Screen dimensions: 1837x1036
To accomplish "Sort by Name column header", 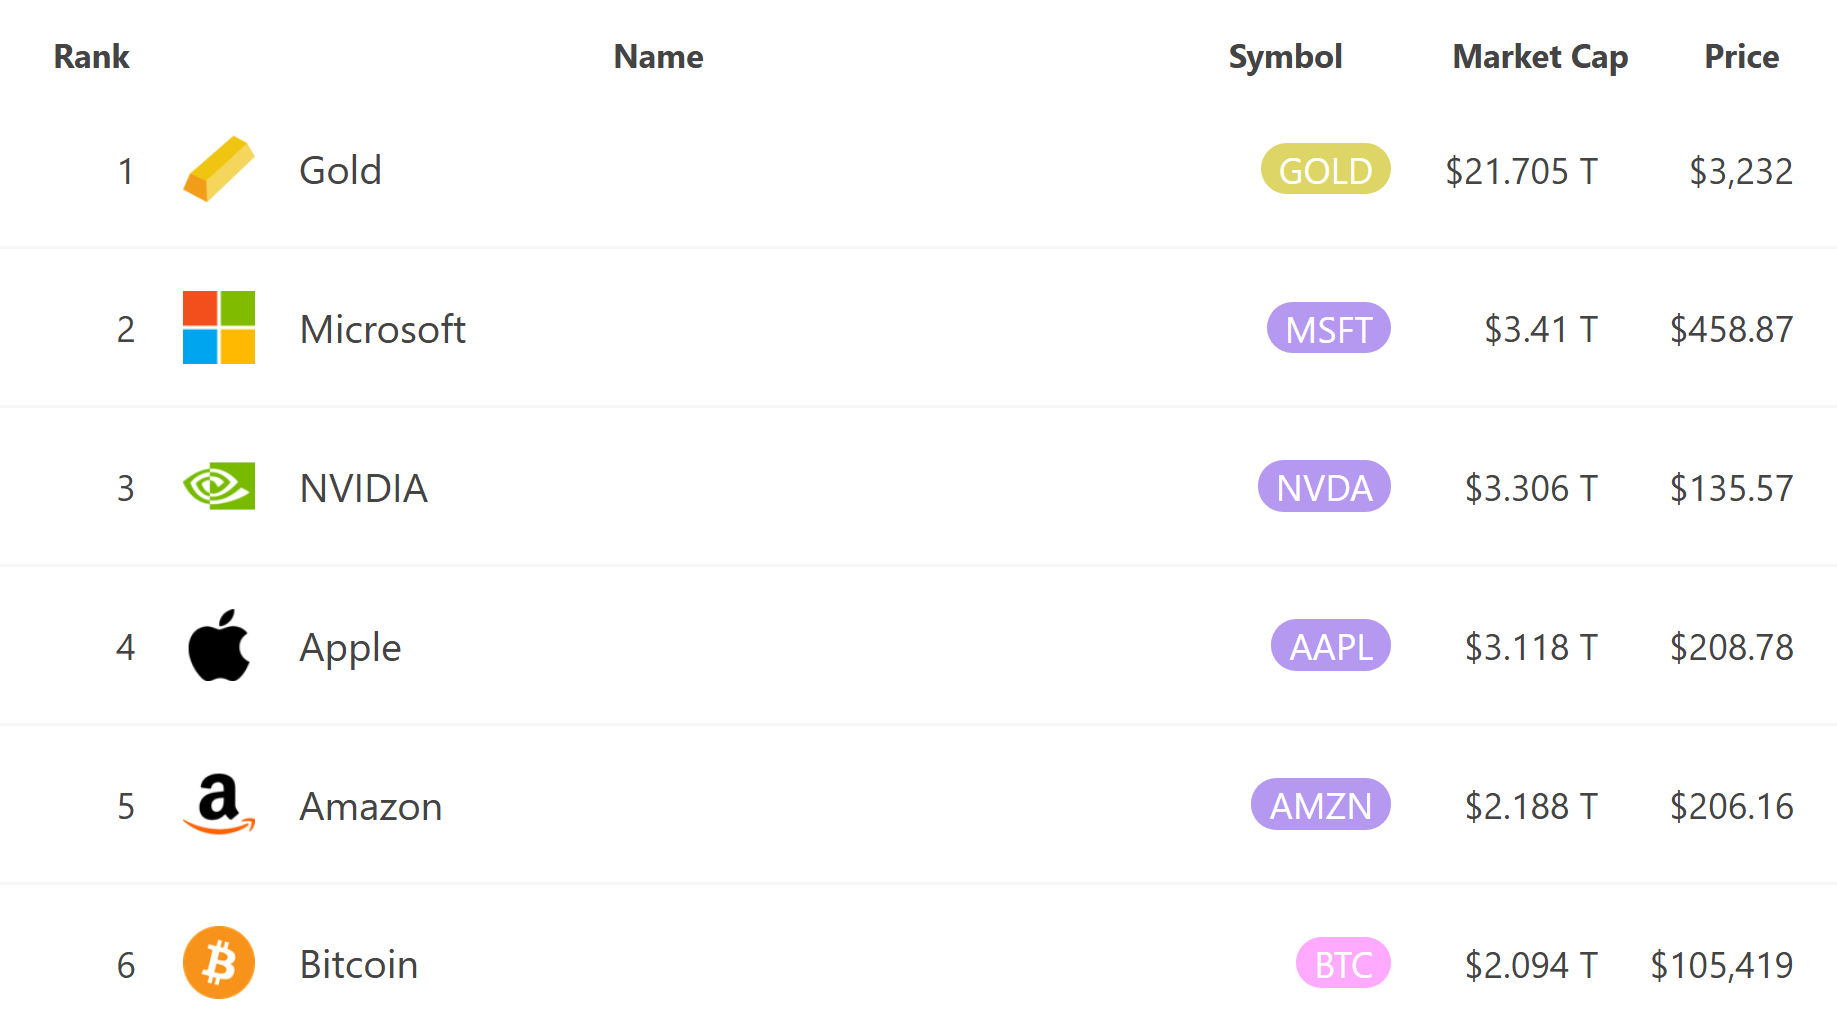I will pos(658,57).
